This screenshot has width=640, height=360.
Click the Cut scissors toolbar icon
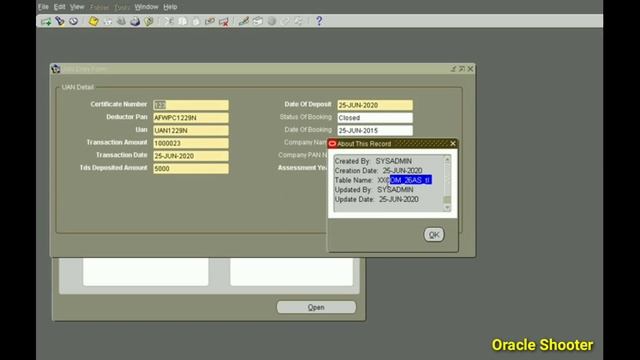[x=169, y=21]
